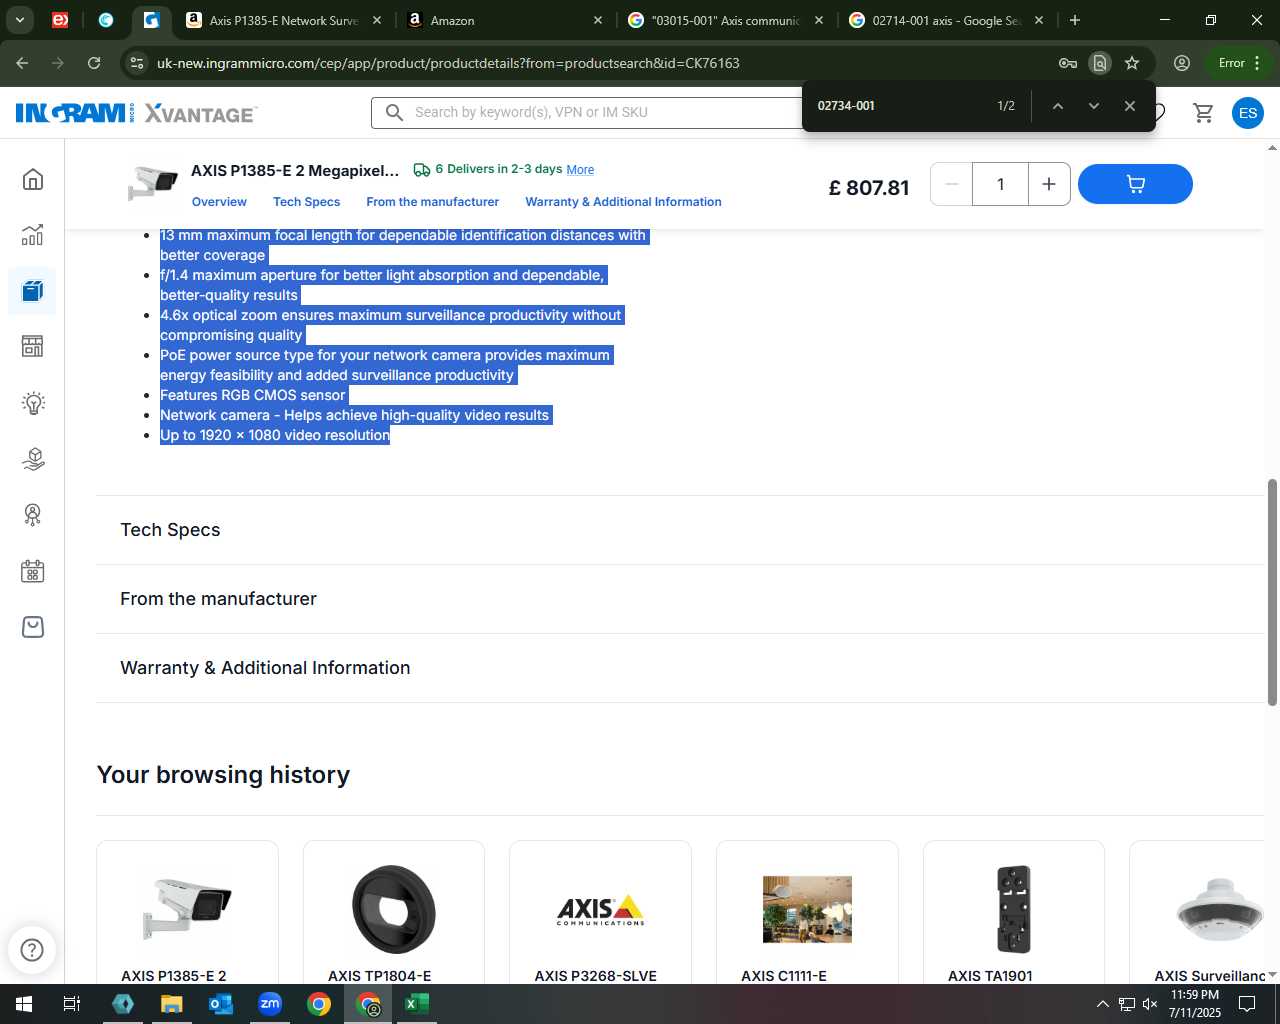Expand the From the manufacturer accordion
Viewport: 1280px width, 1024px height.
[x=680, y=599]
